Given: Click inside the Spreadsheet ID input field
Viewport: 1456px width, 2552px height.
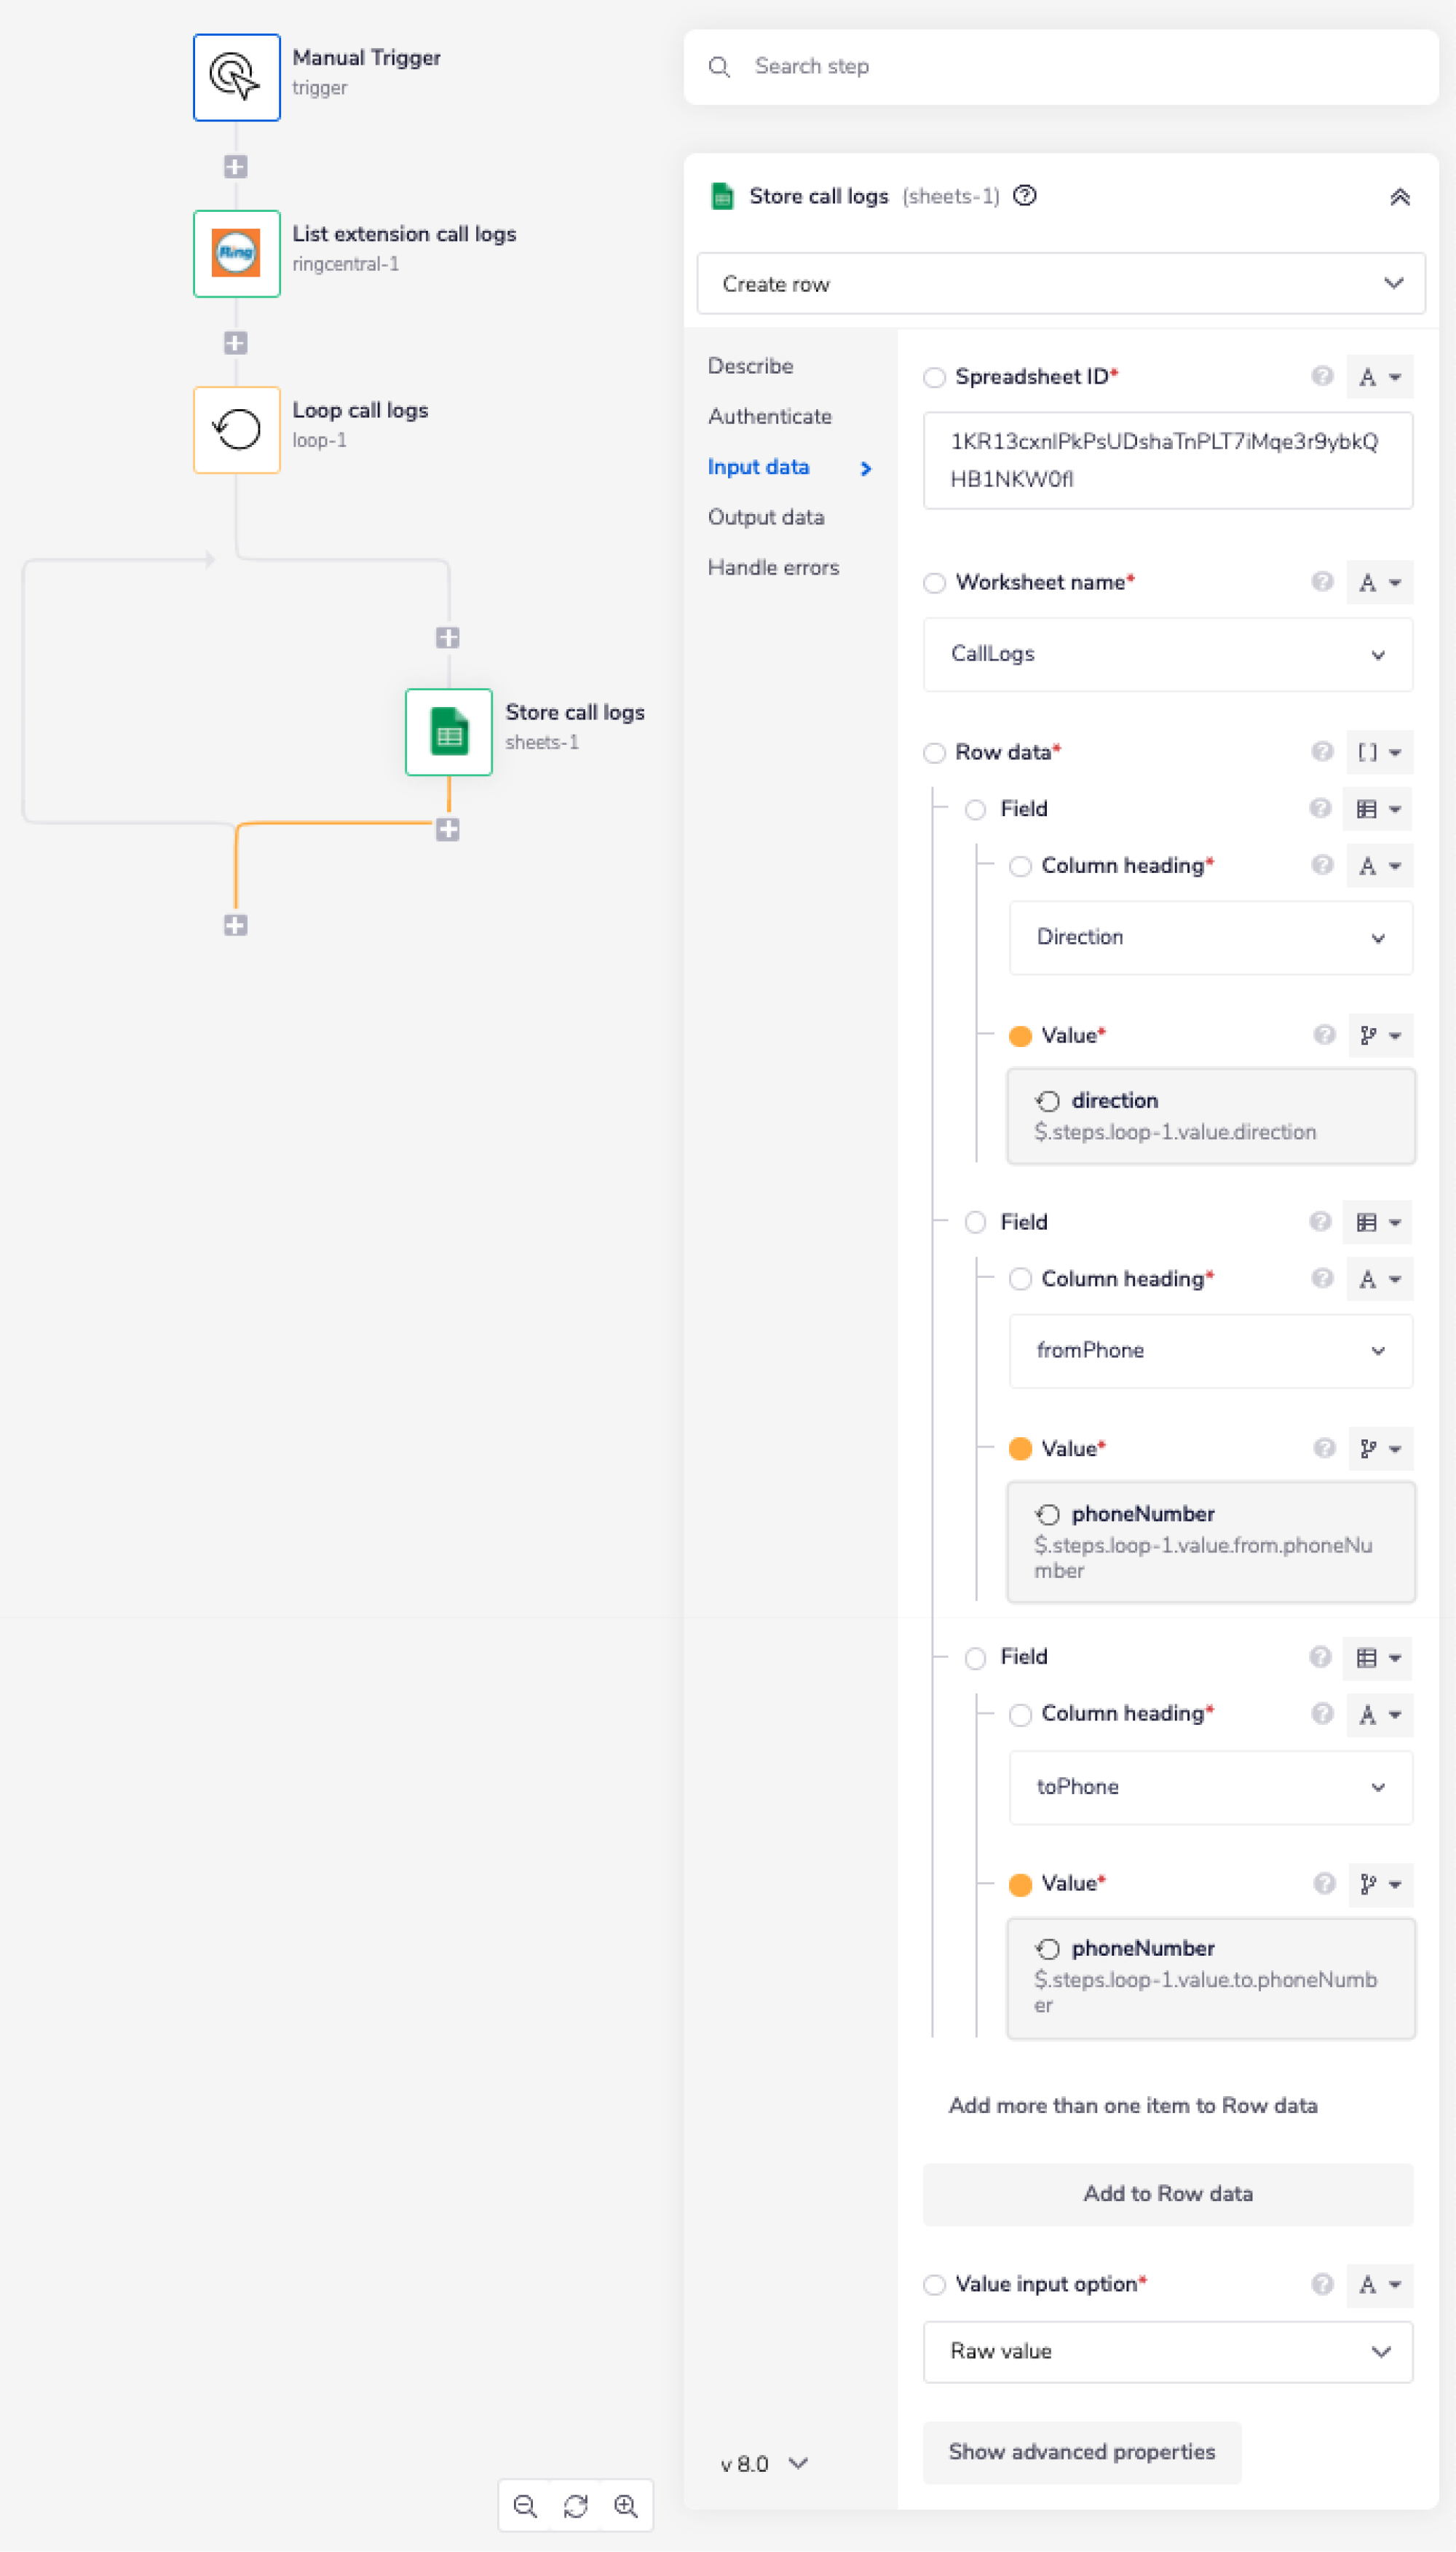Looking at the screenshot, I should tap(1168, 460).
